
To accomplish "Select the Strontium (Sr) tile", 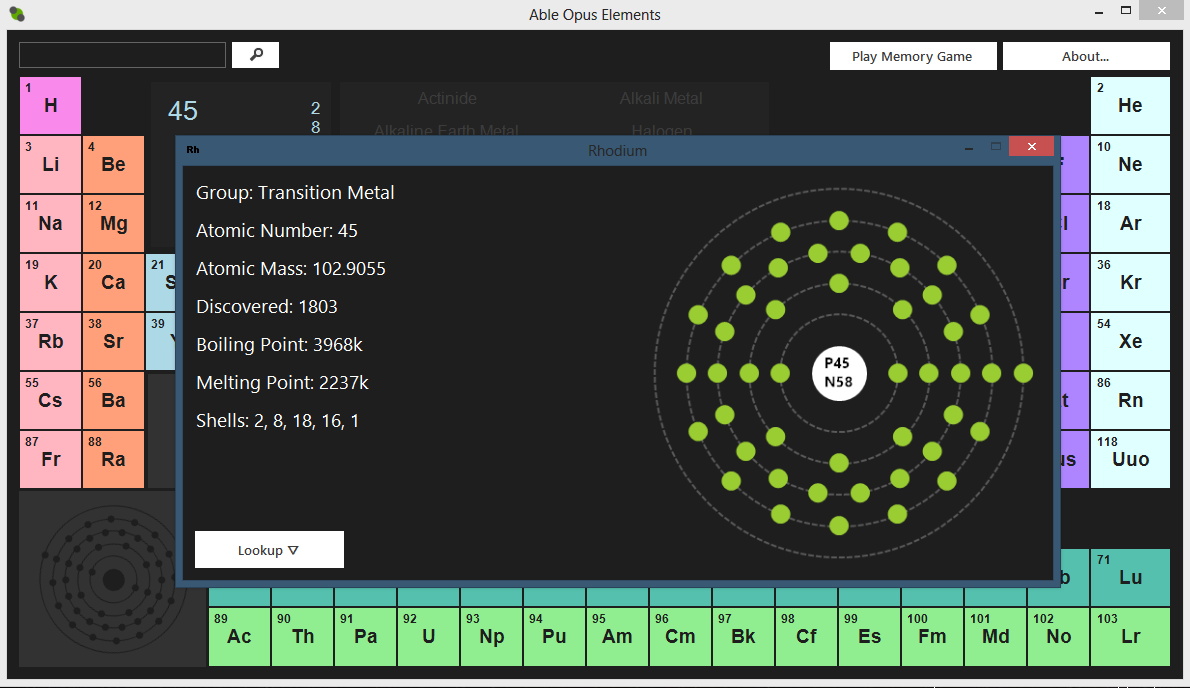I will tap(113, 341).
